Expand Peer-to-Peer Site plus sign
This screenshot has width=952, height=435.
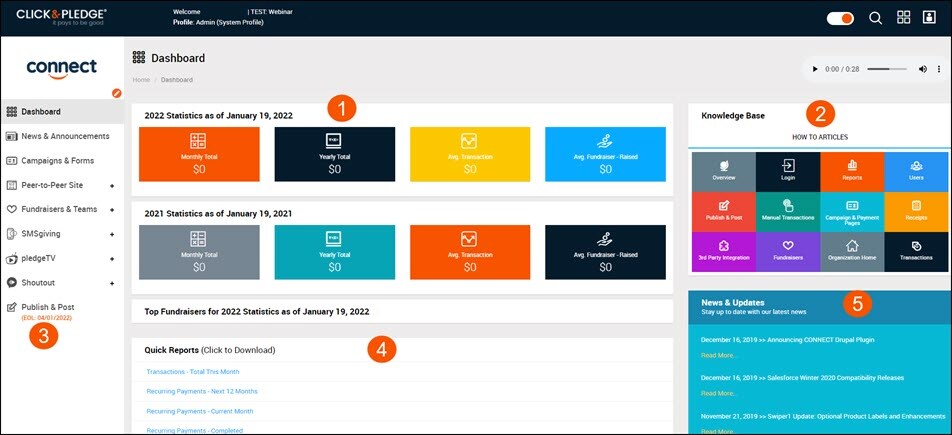pyautogui.click(x=112, y=185)
